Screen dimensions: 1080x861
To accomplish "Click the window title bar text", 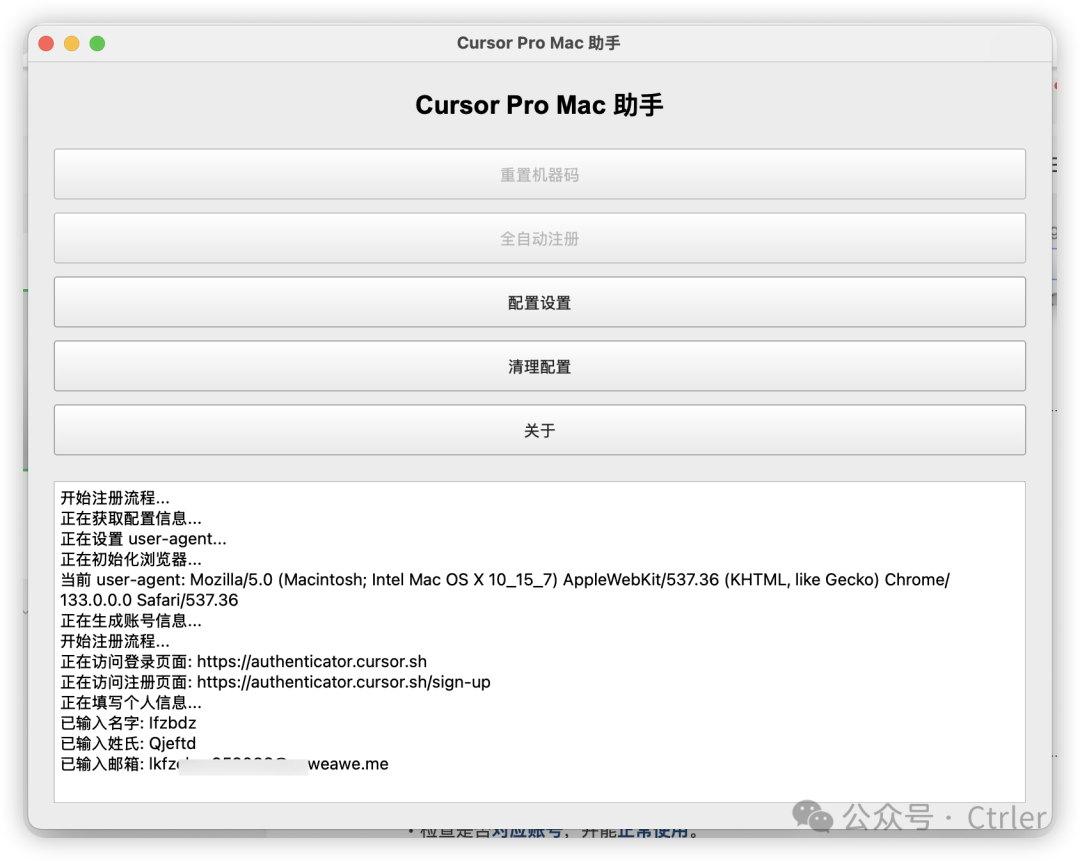I will click(539, 43).
